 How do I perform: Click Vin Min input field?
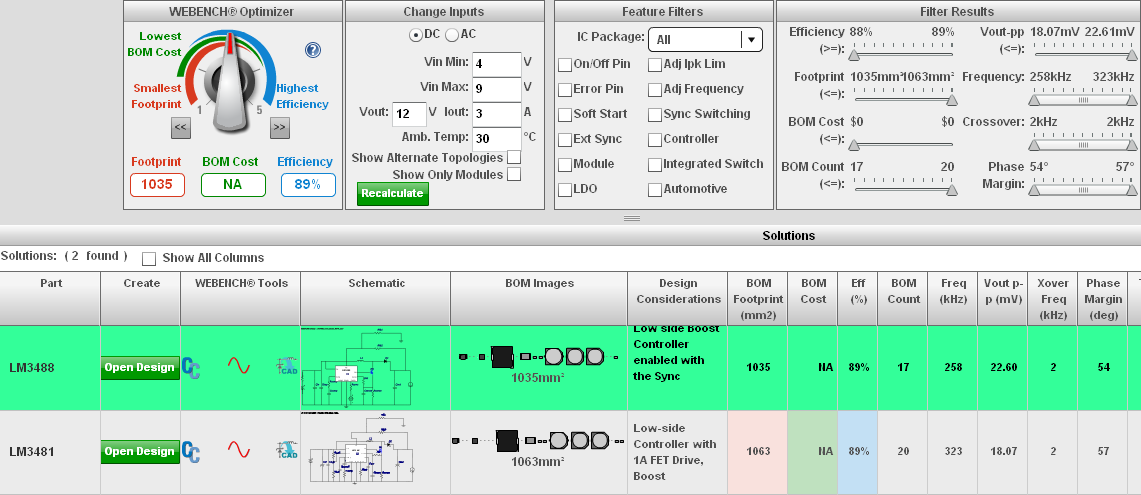point(497,63)
